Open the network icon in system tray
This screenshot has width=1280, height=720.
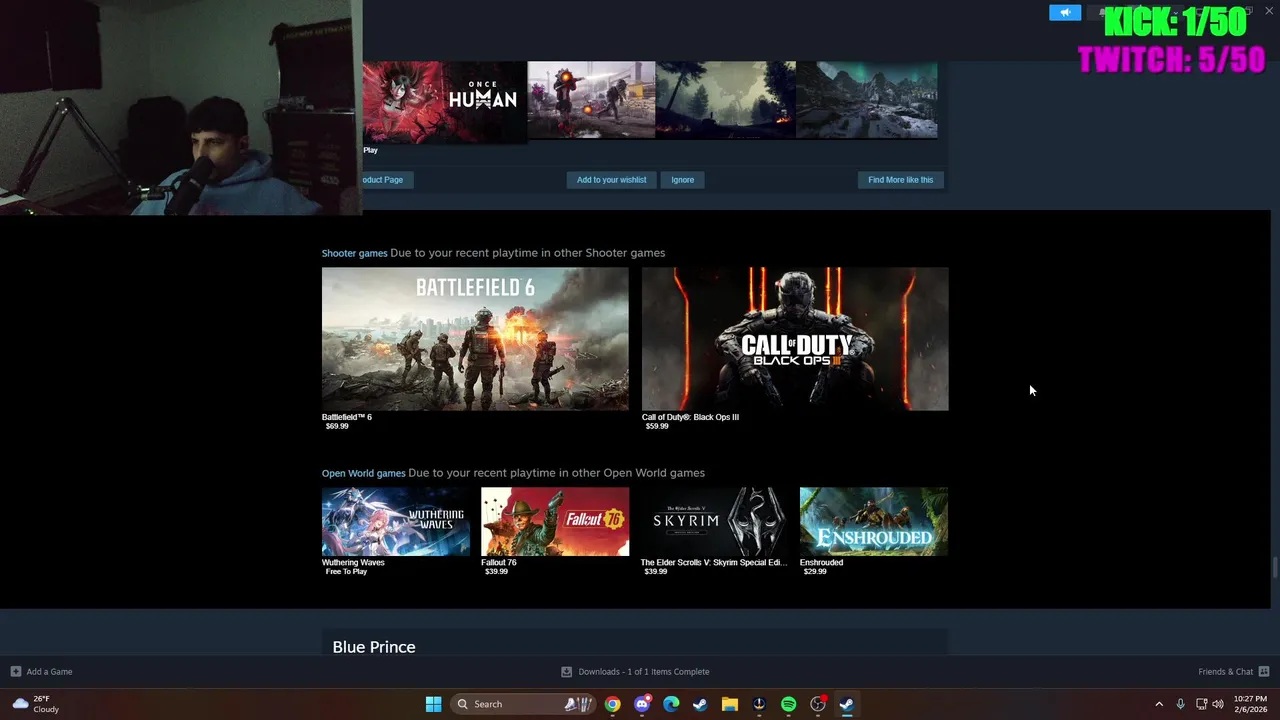coord(1201,704)
